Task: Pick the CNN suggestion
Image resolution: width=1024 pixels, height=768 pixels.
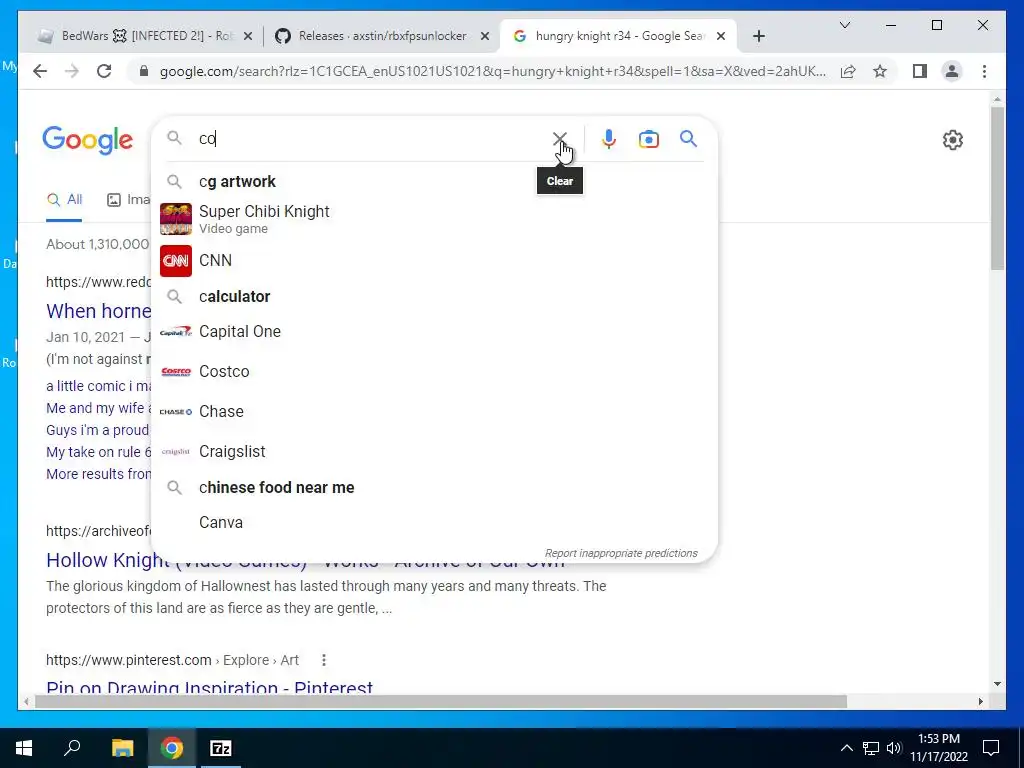Action: tap(434, 261)
